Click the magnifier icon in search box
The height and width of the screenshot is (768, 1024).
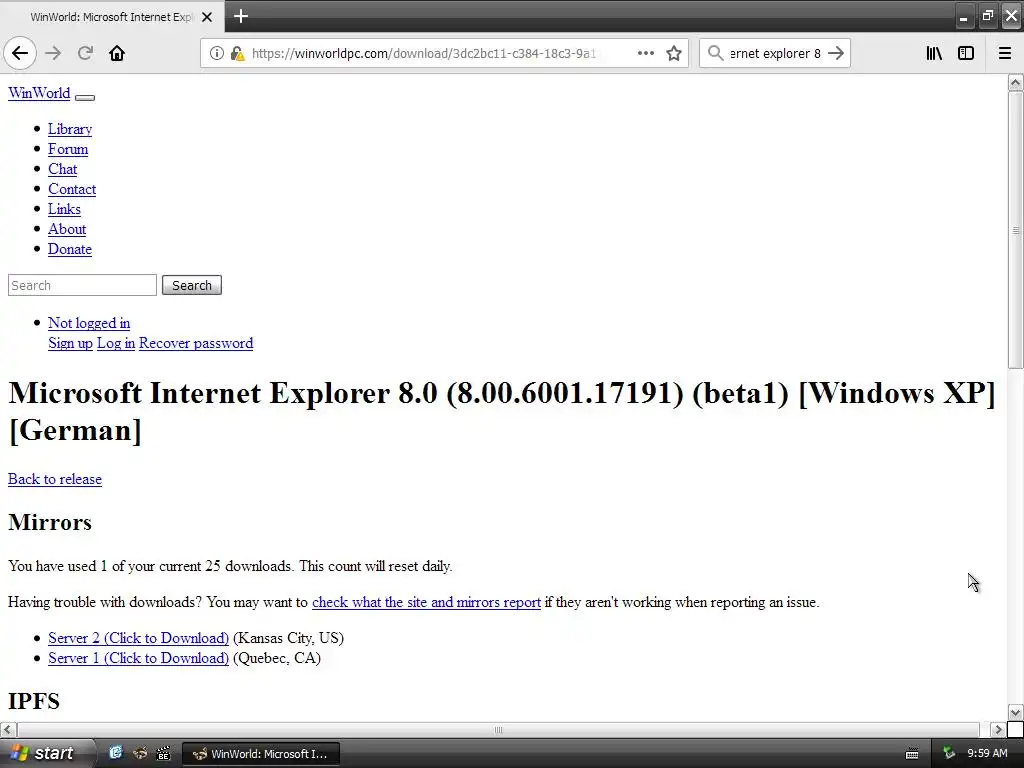pos(715,53)
